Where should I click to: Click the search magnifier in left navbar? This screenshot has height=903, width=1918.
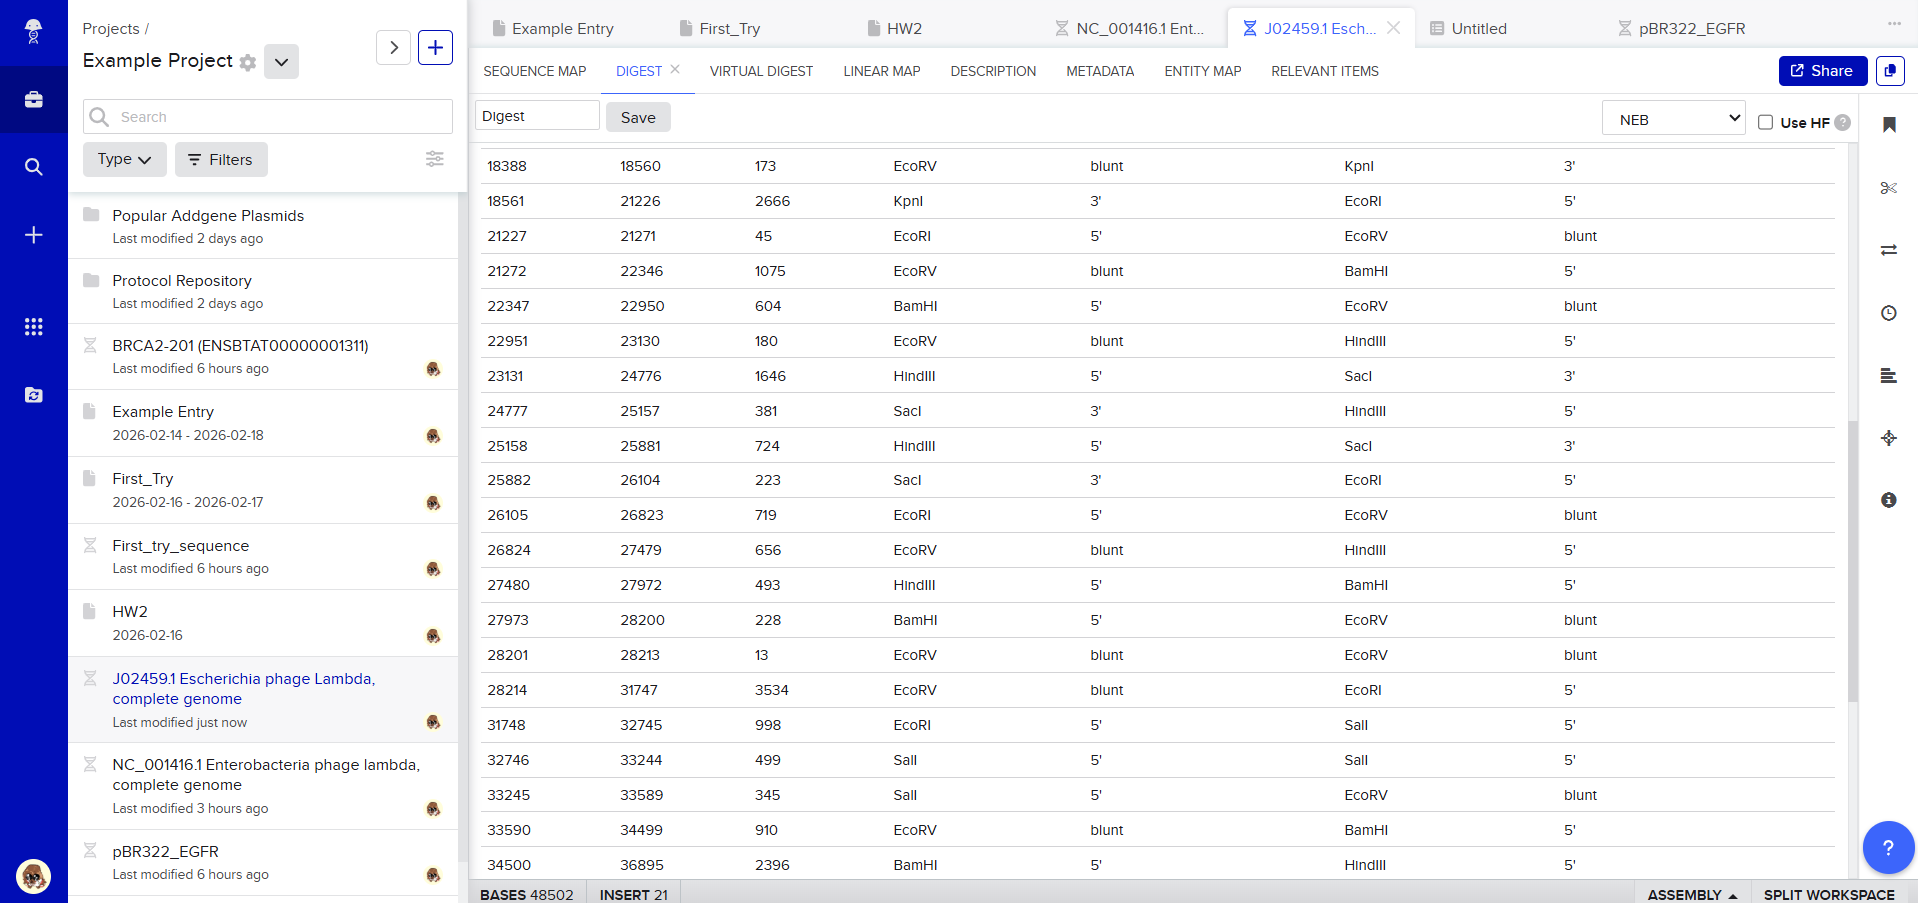[33, 167]
